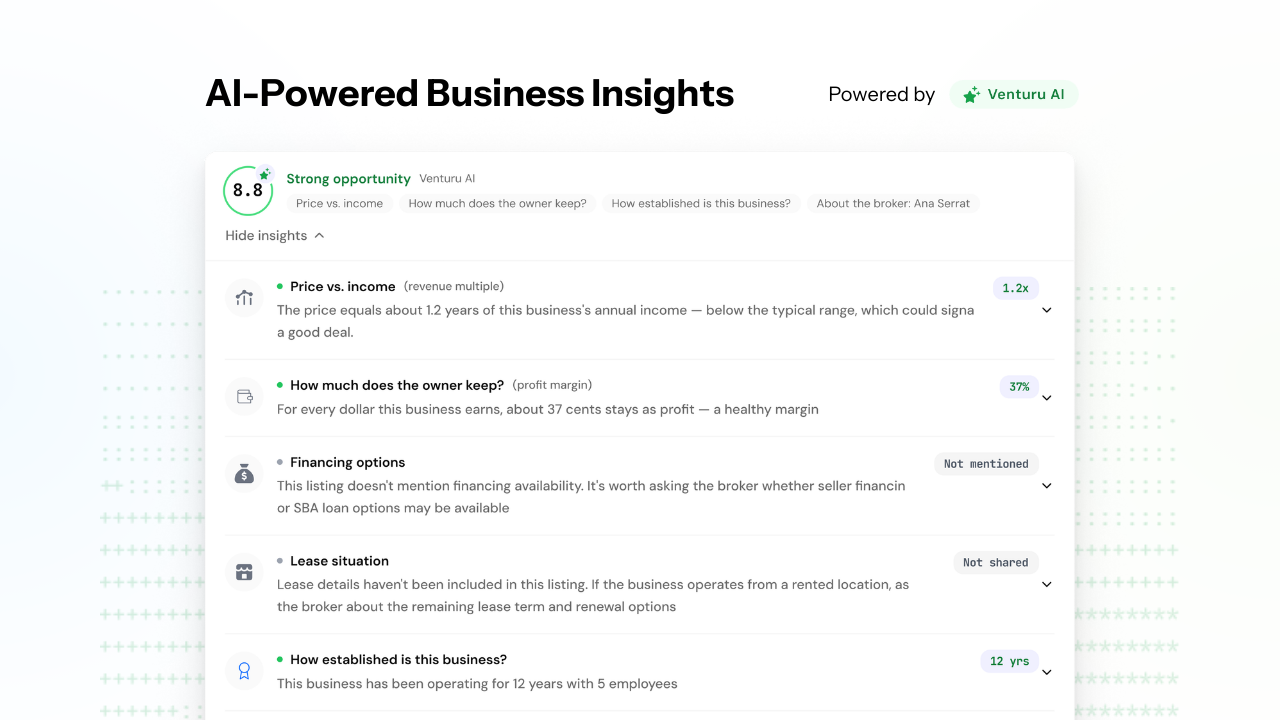Image resolution: width=1280 pixels, height=720 pixels.
Task: Select the 'About the broker: Ana Serrat' chip
Action: [x=893, y=203]
